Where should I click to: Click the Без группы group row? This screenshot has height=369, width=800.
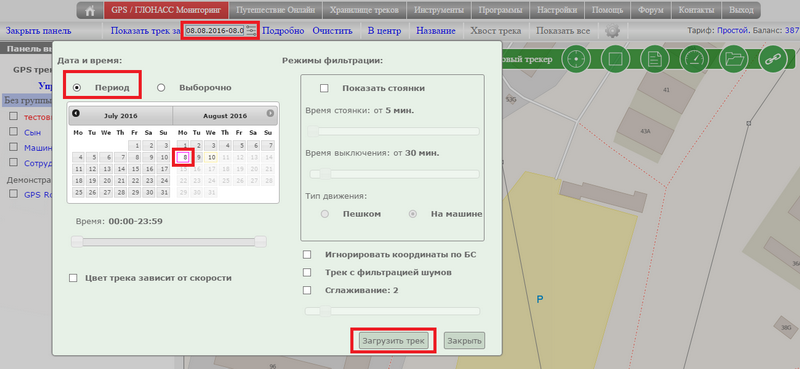pyautogui.click(x=28, y=101)
